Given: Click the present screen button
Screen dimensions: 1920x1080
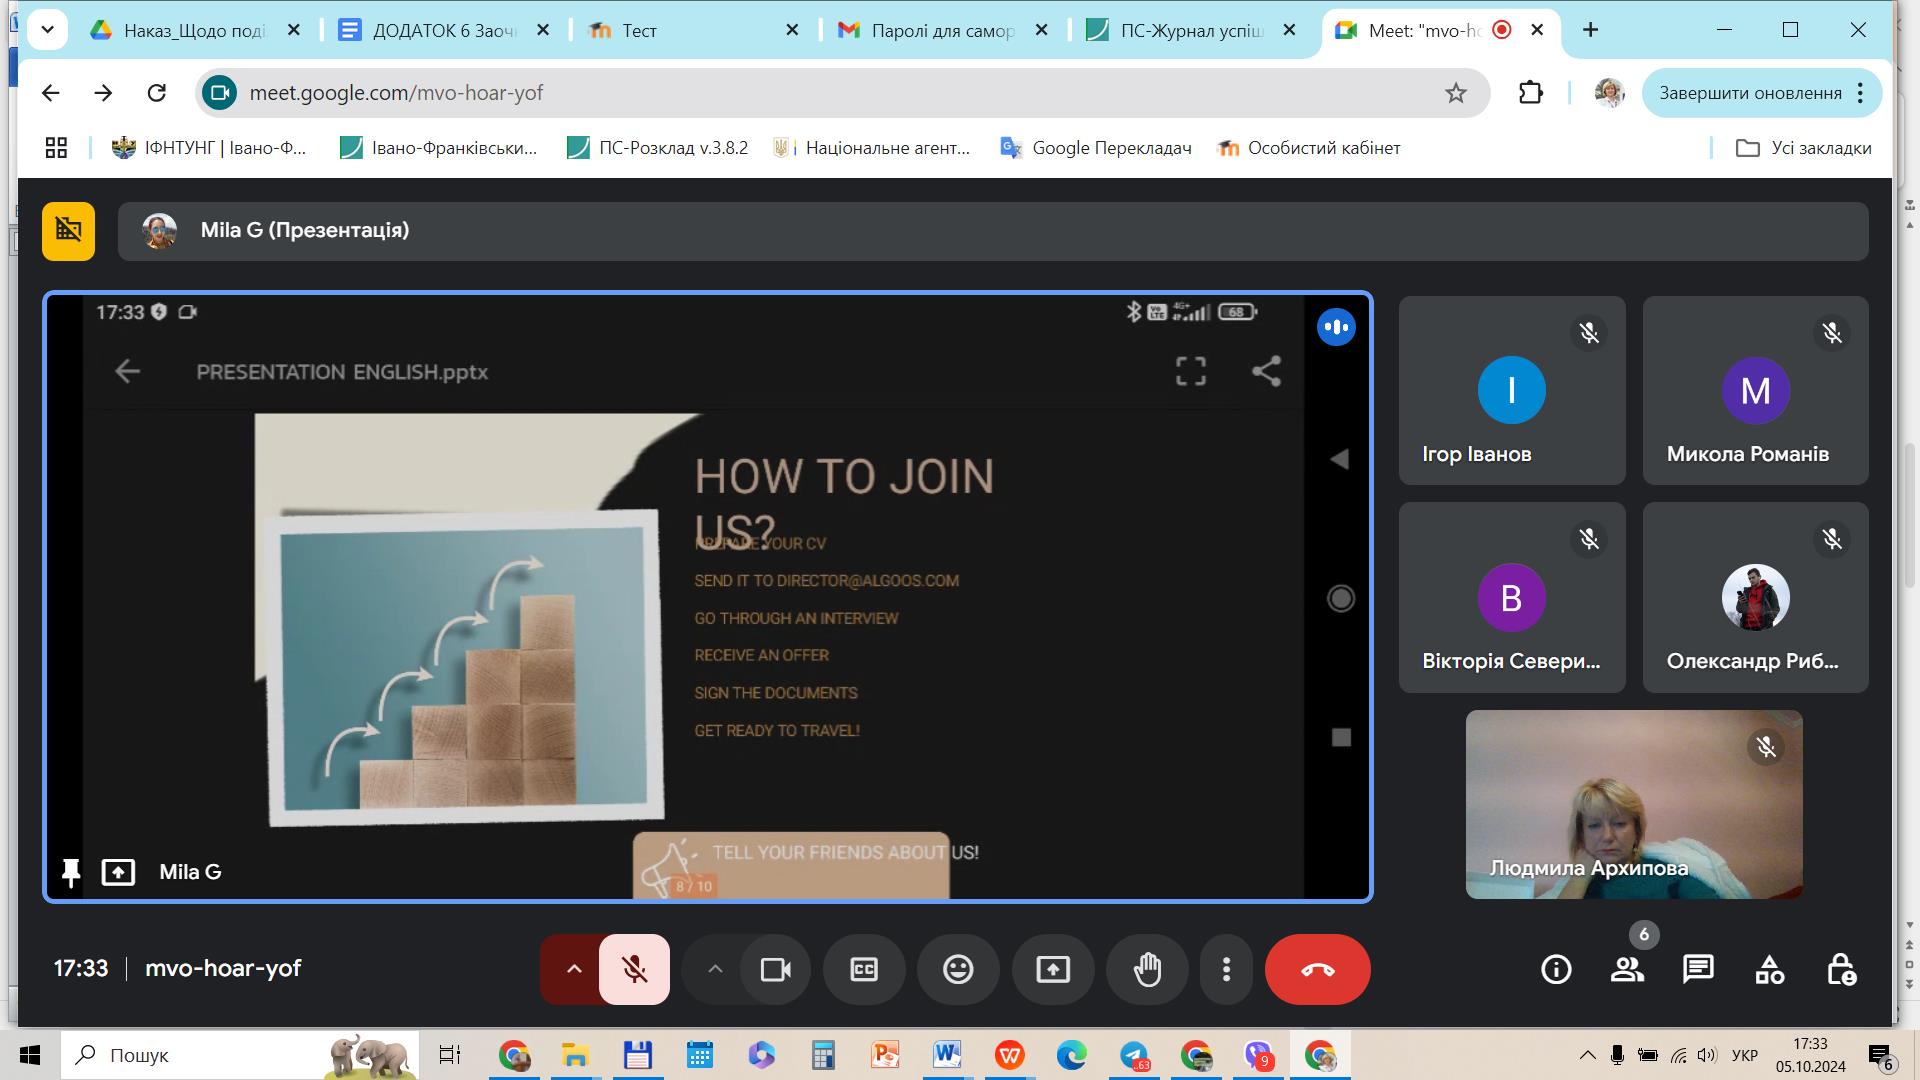Looking at the screenshot, I should pos(1052,969).
